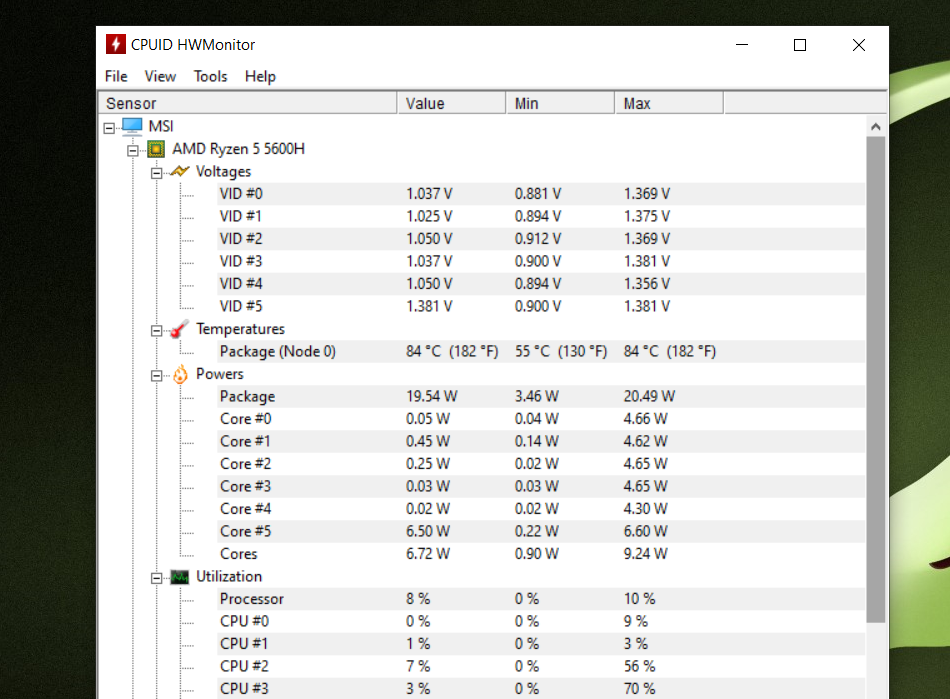
Task: Select the Core #4 power row
Action: [541, 508]
